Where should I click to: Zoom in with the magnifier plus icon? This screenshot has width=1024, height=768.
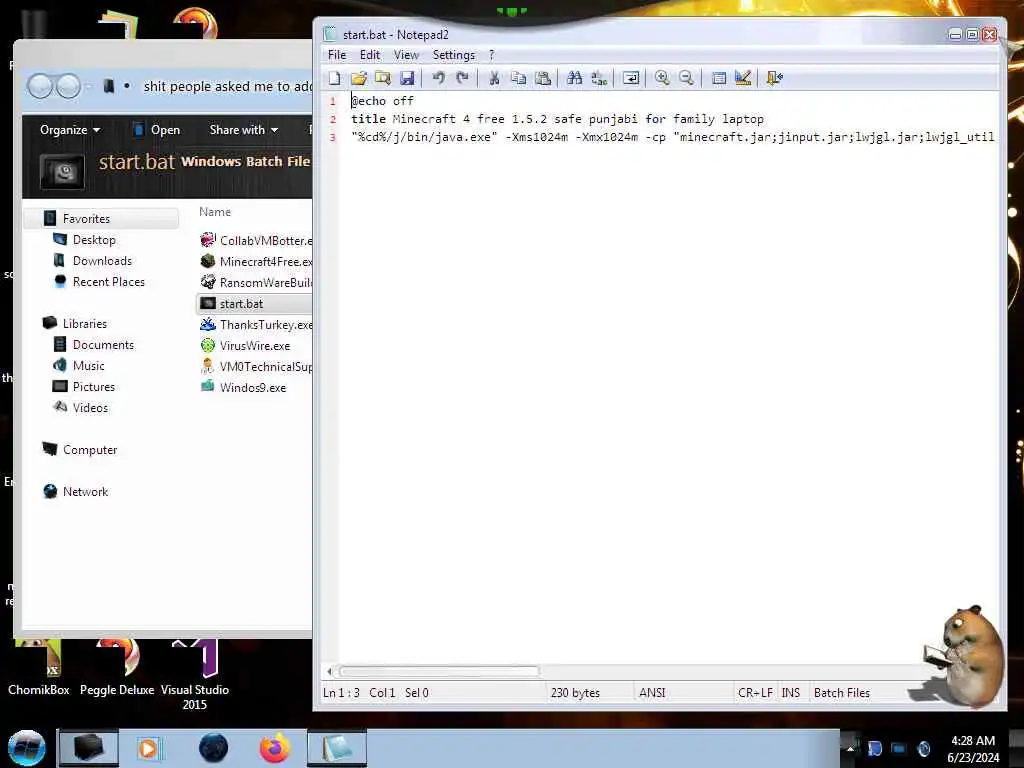[662, 78]
